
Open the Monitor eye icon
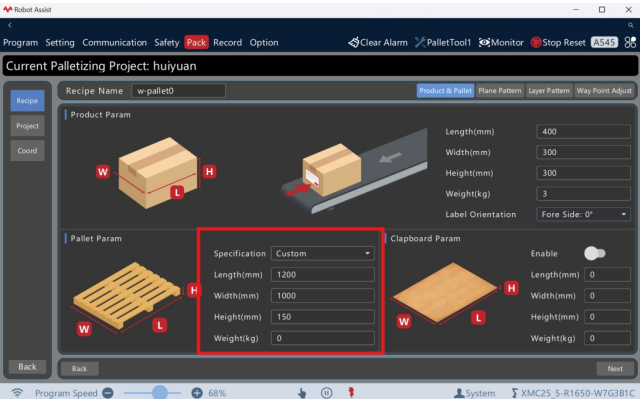point(484,42)
